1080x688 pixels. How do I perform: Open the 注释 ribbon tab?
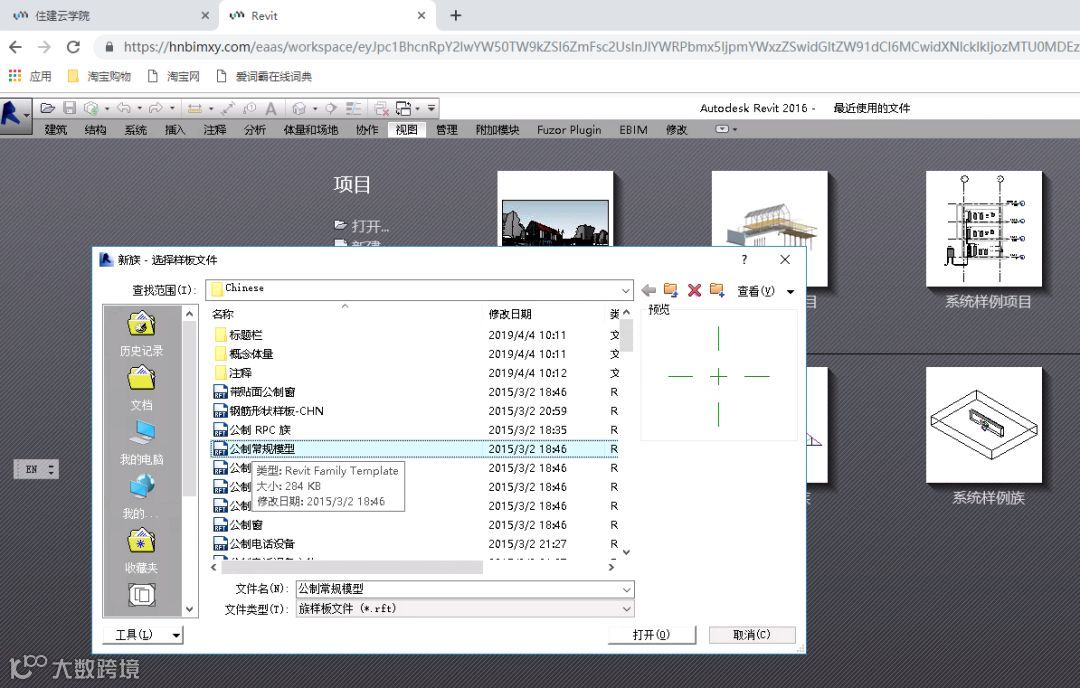215,129
